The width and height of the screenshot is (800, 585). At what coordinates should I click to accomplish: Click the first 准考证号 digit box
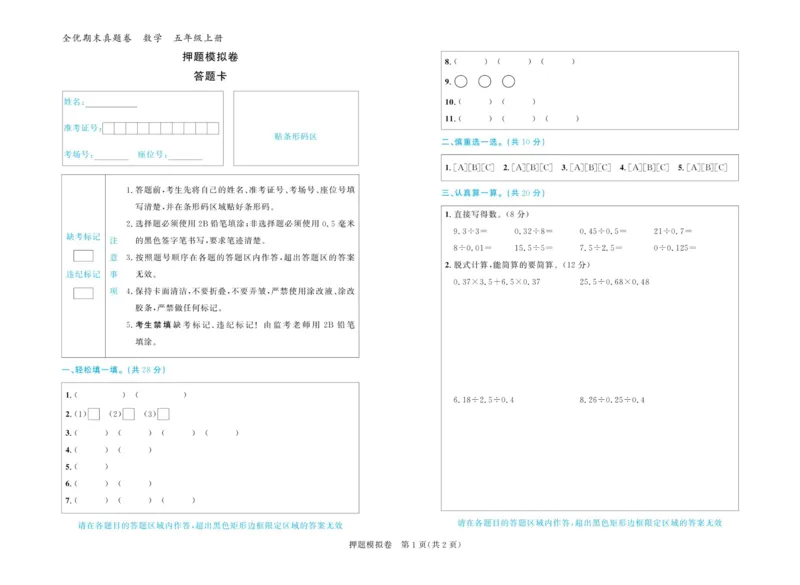pos(109,127)
